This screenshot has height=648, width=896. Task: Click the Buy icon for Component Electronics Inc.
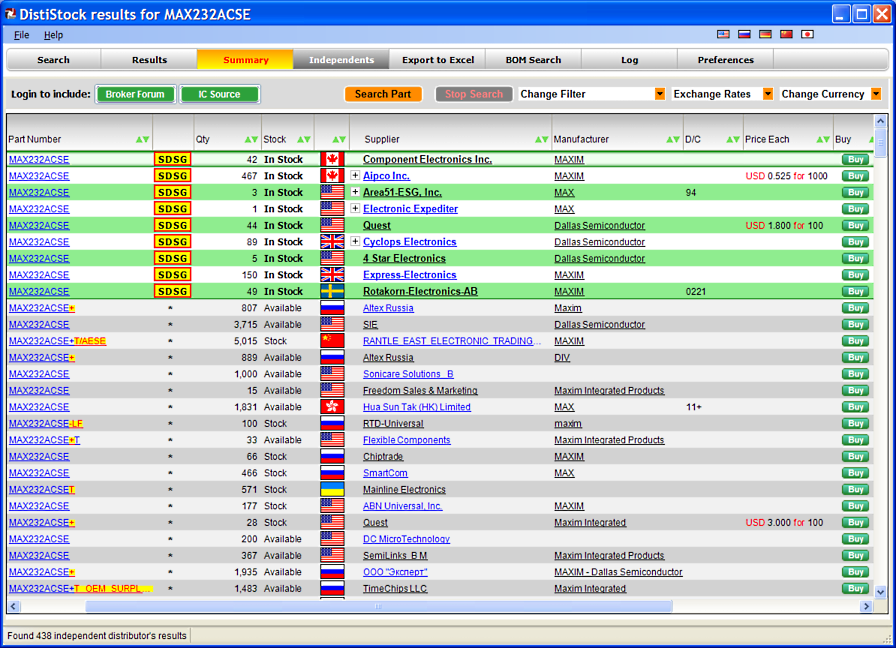(x=855, y=159)
